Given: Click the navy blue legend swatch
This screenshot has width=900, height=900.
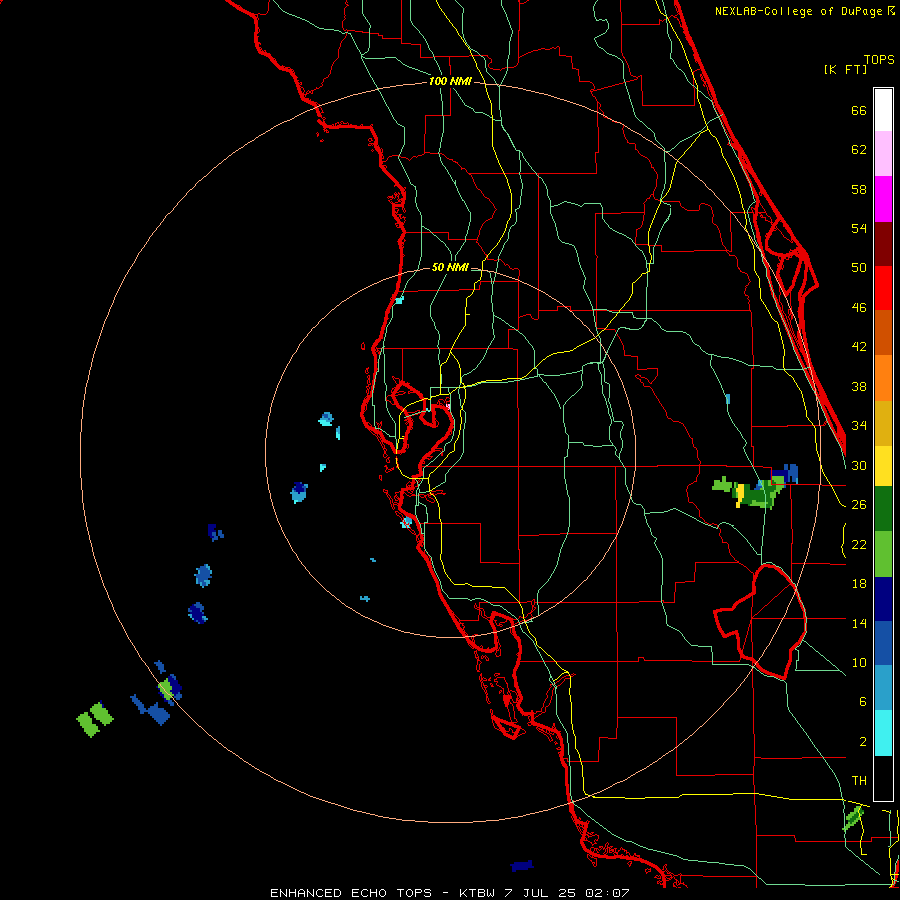Looking at the screenshot, I should [883, 599].
